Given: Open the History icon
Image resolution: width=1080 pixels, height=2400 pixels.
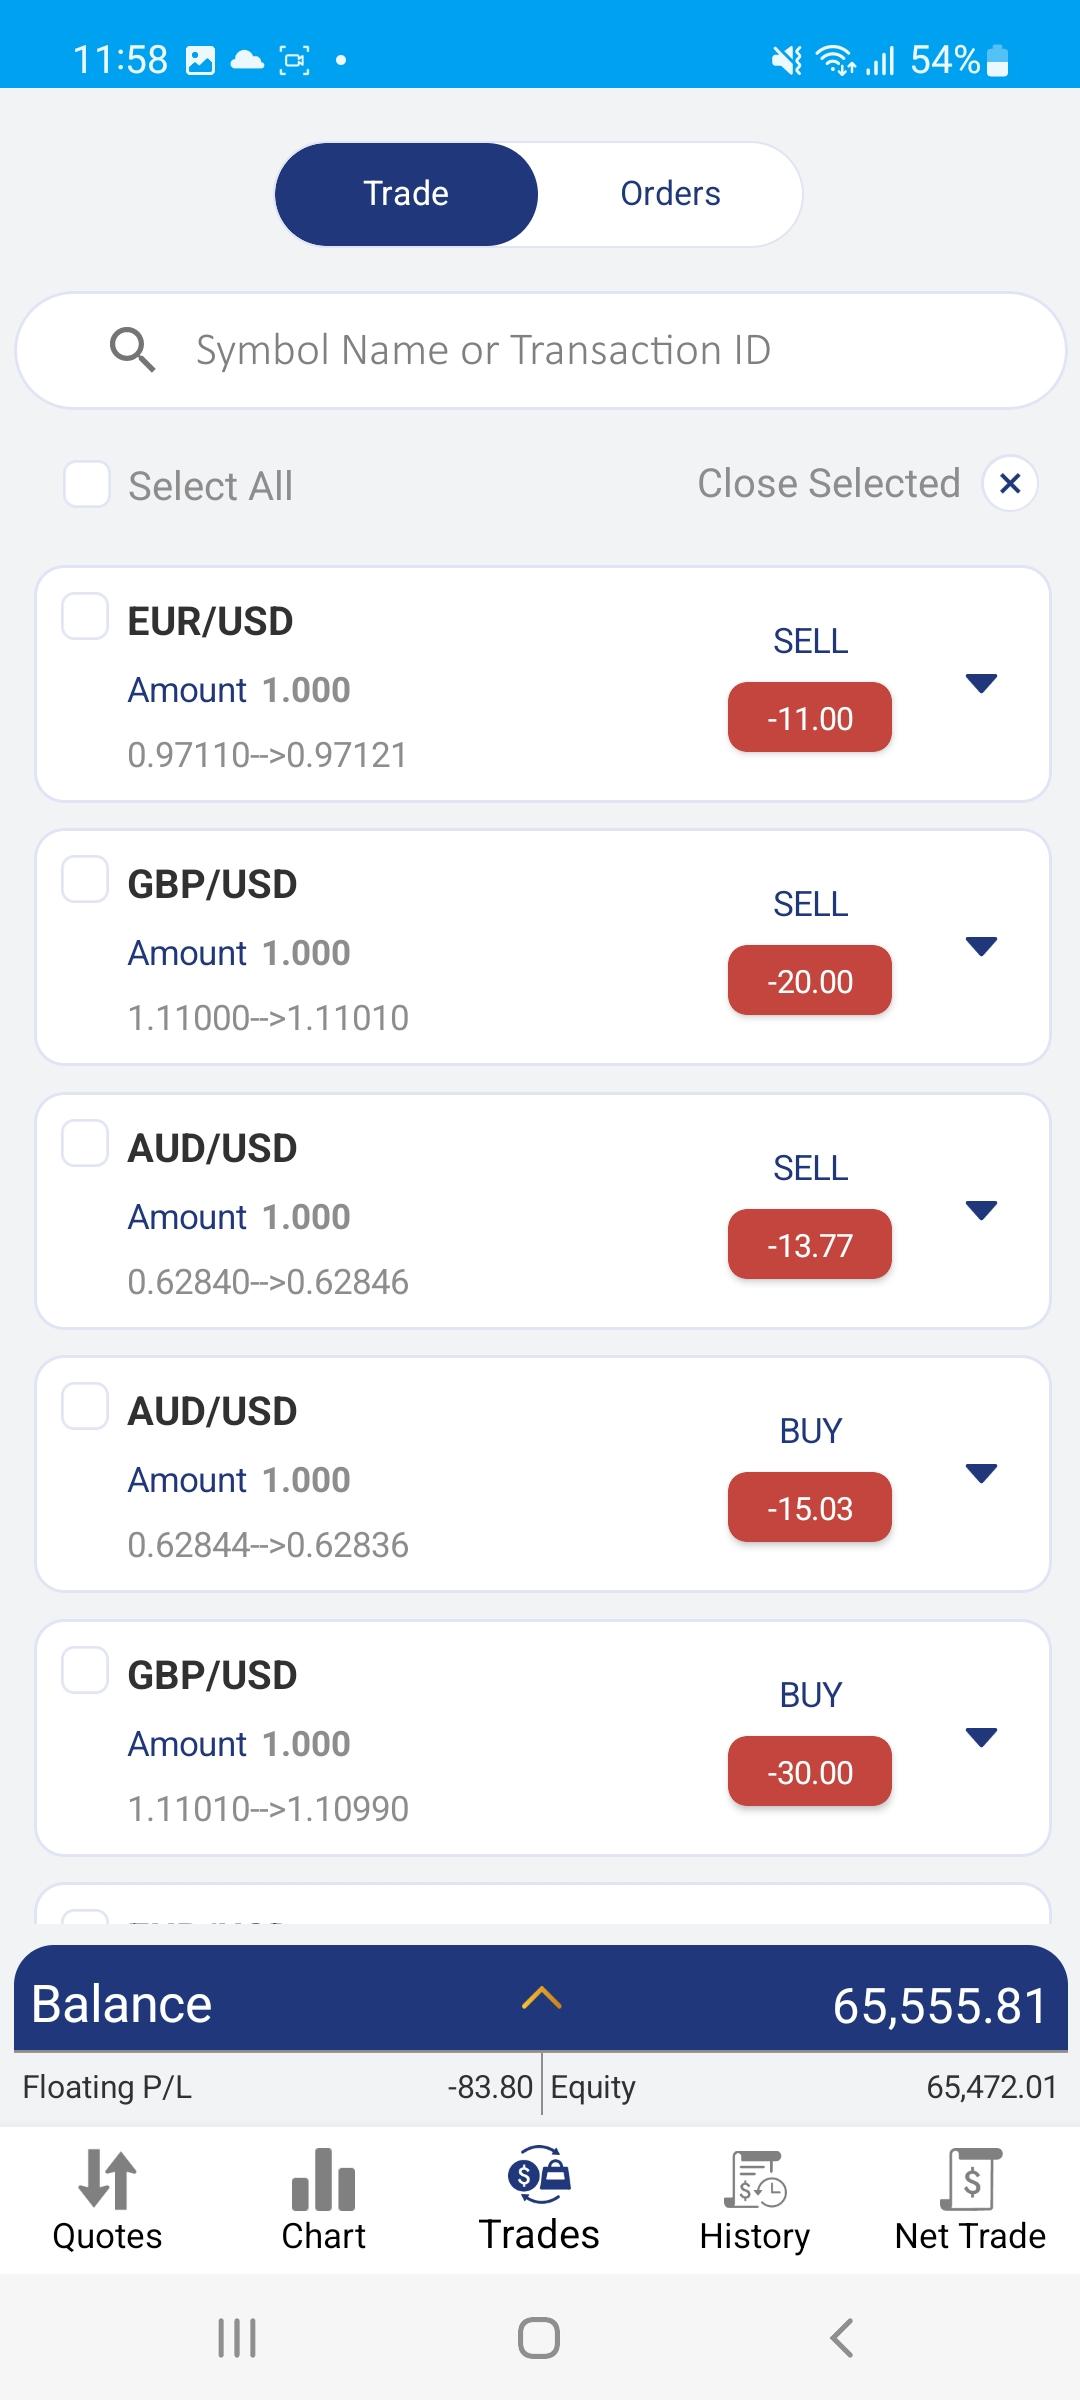Looking at the screenshot, I should pyautogui.click(x=755, y=2180).
